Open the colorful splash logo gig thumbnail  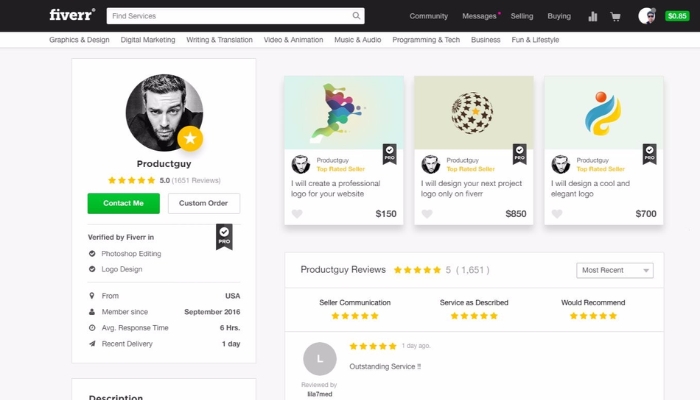[344, 112]
